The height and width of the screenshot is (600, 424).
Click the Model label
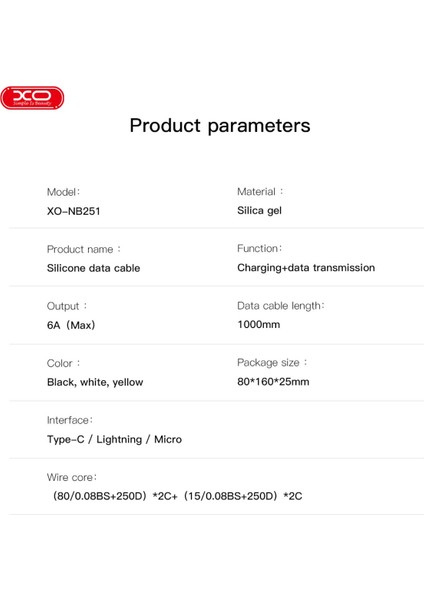[64, 192]
